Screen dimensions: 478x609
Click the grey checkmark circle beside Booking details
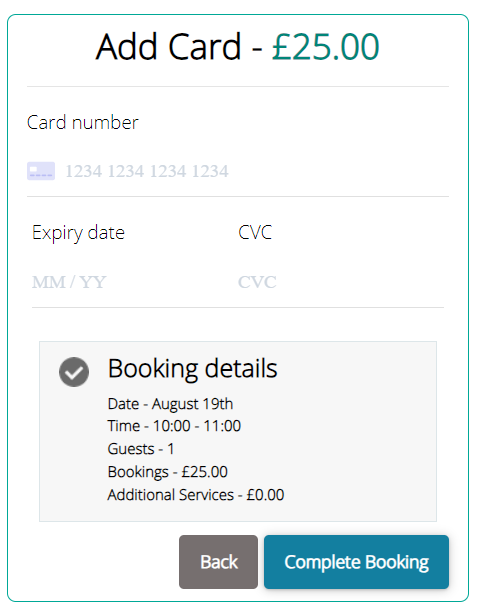tap(74, 372)
